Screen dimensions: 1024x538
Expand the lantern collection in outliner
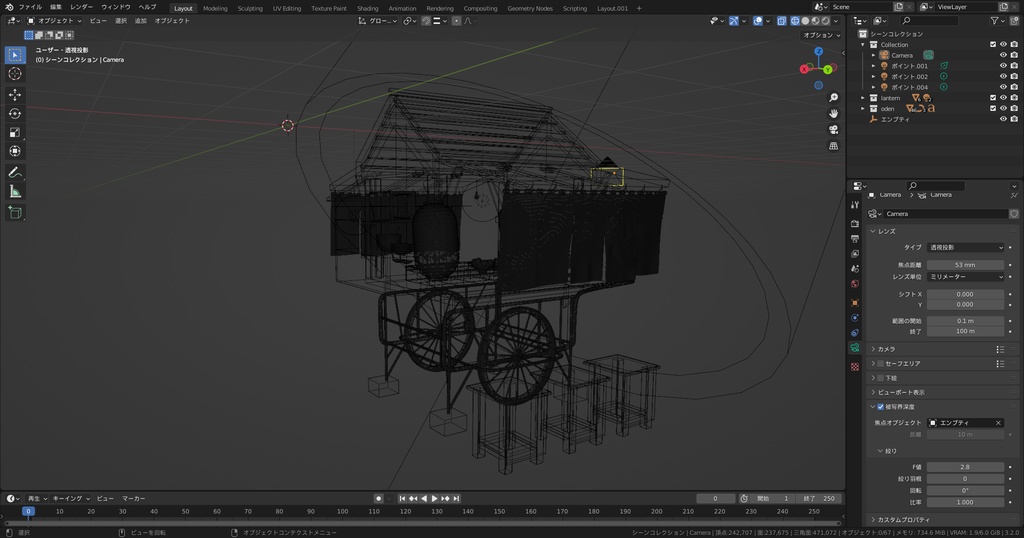pyautogui.click(x=863, y=98)
